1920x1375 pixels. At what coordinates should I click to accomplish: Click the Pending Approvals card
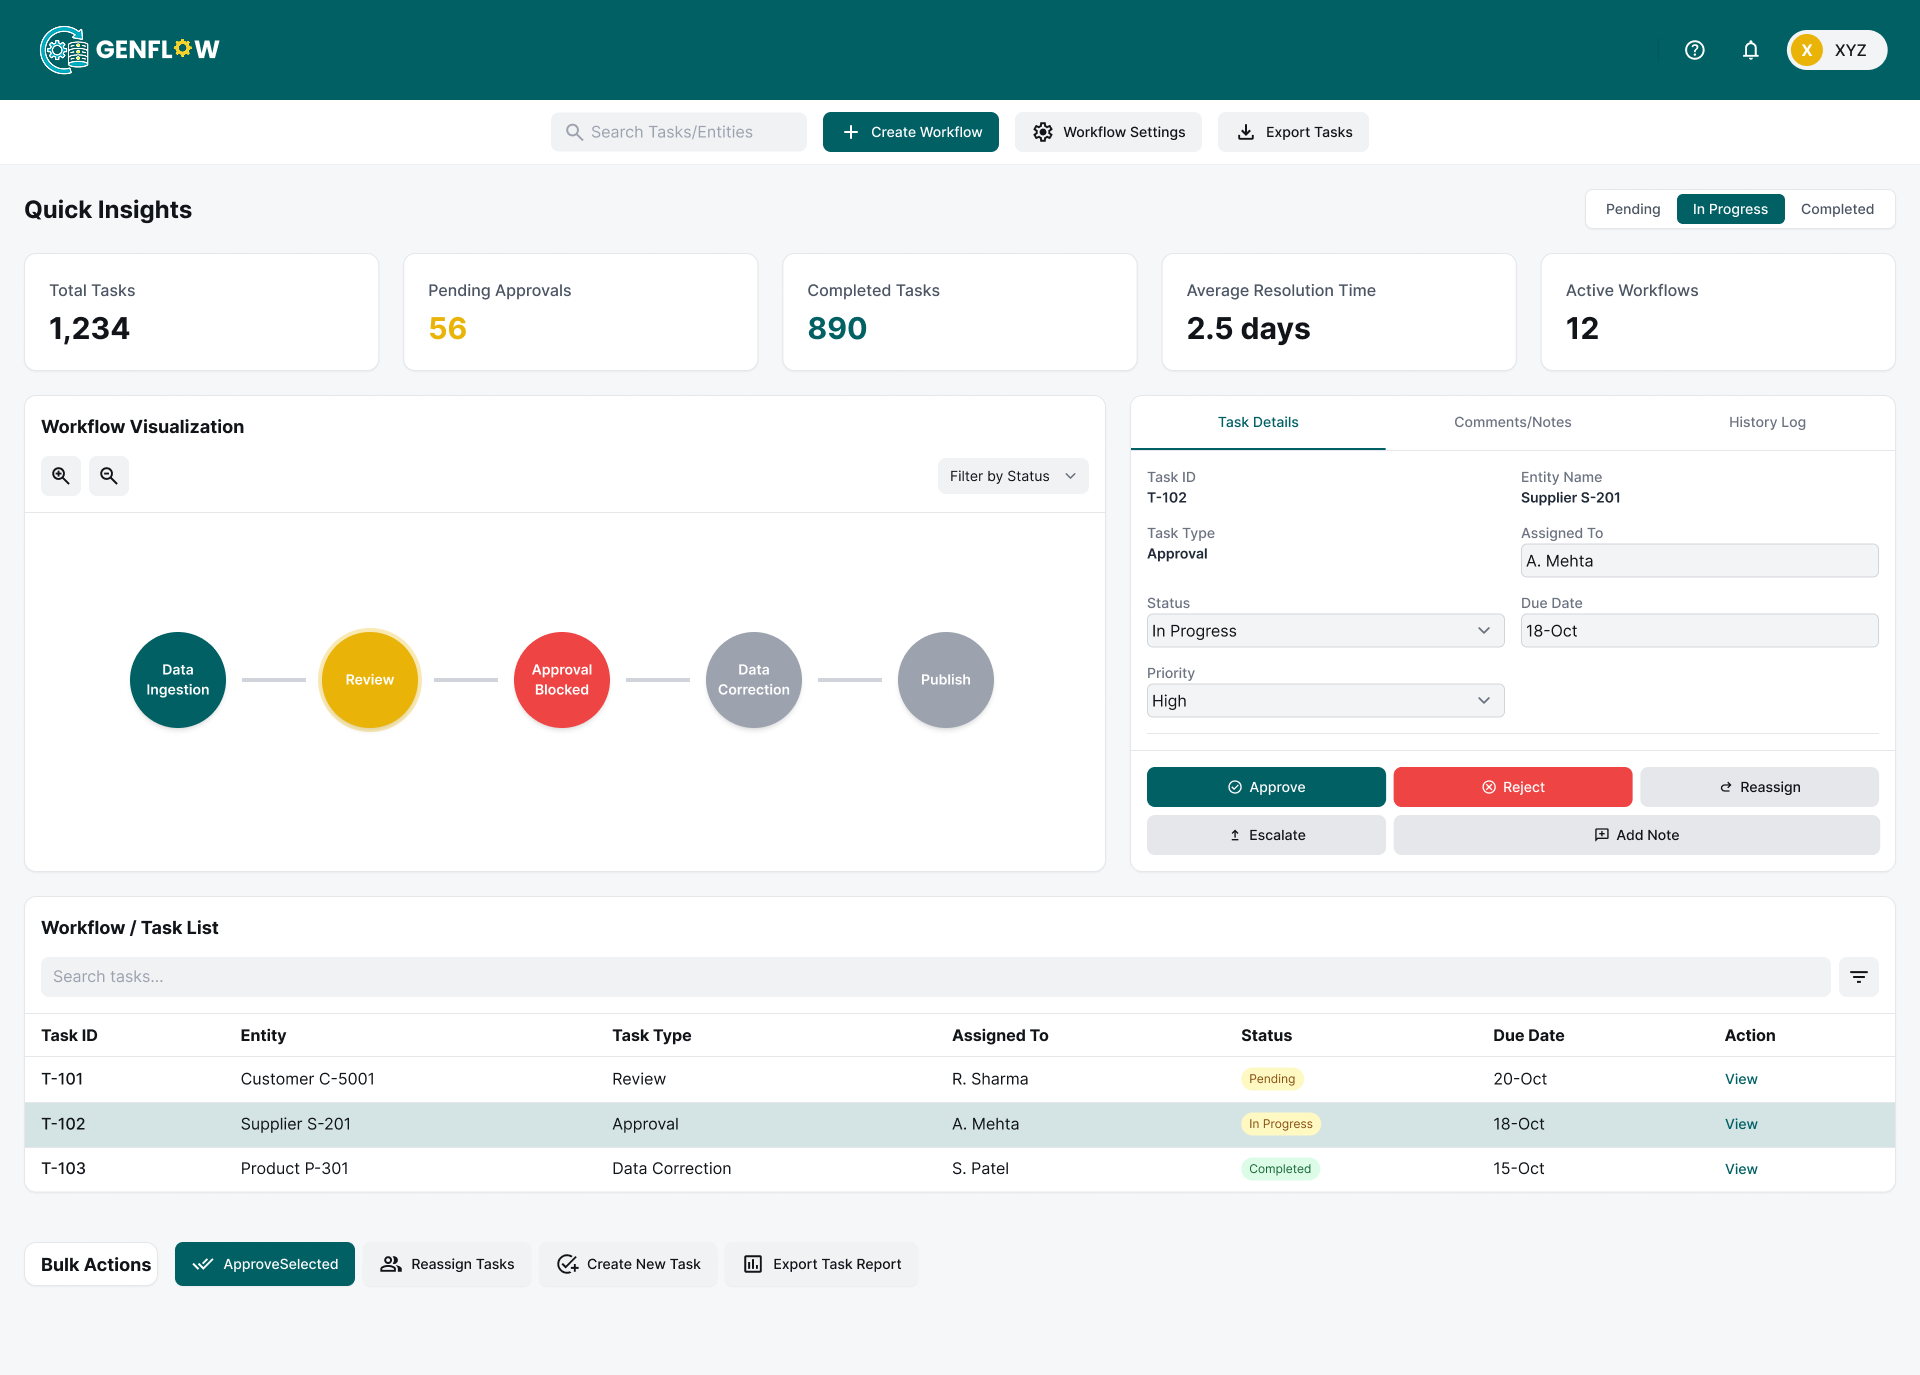[580, 312]
